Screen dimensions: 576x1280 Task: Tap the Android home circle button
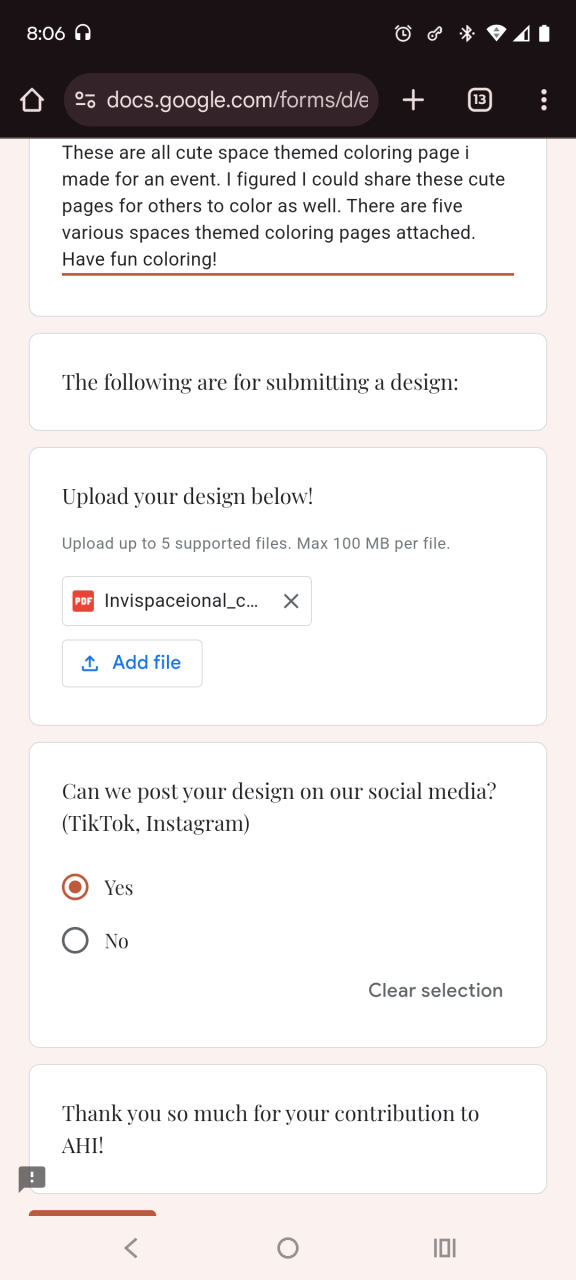click(288, 1247)
